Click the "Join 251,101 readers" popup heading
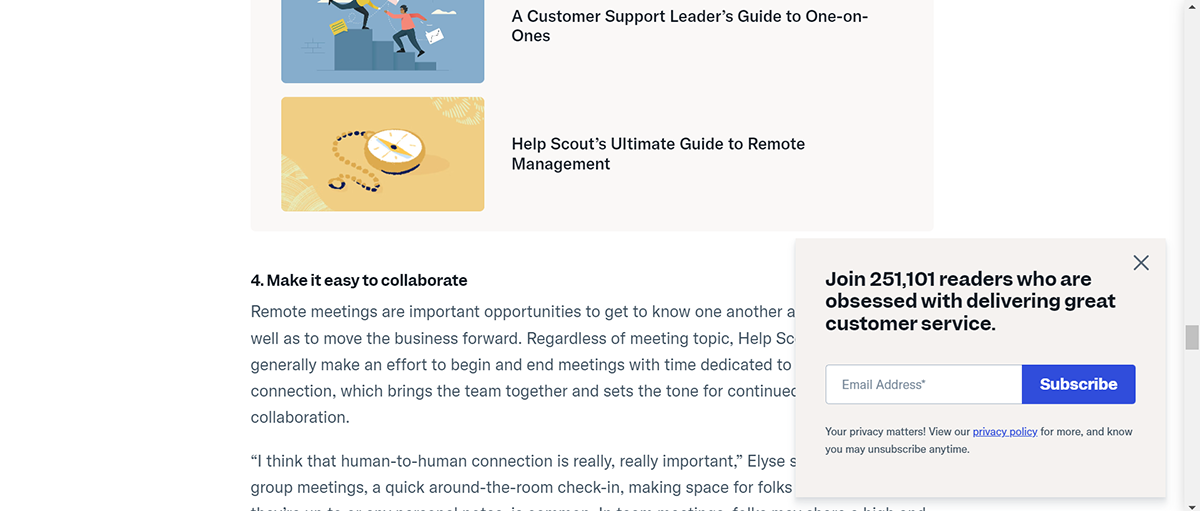The width and height of the screenshot is (1200, 511). [x=970, y=301]
